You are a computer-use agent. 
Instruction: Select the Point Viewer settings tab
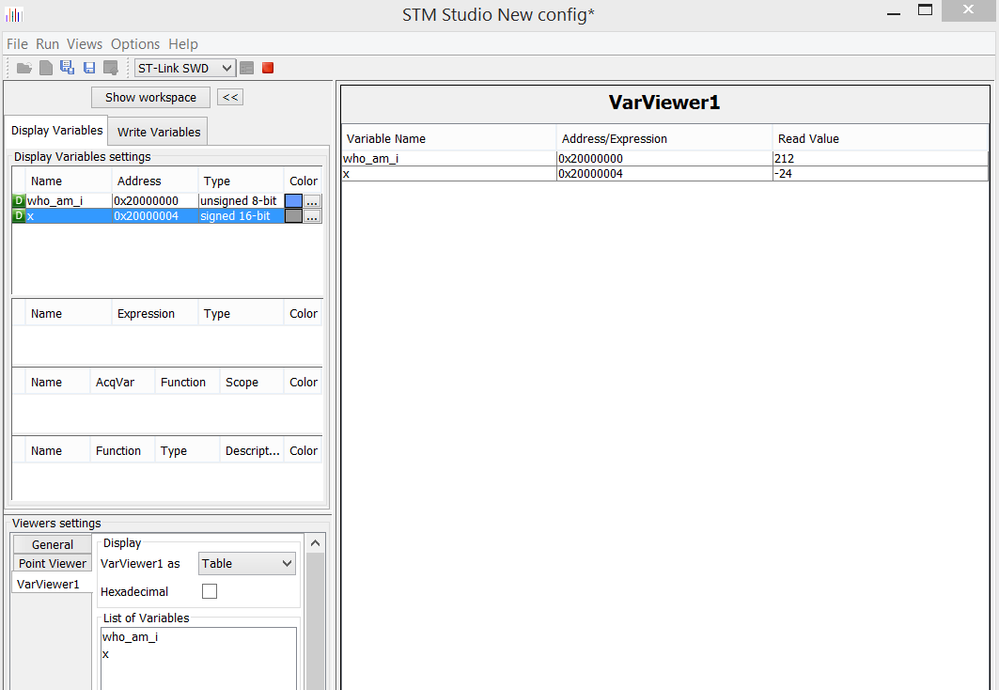tap(52, 563)
